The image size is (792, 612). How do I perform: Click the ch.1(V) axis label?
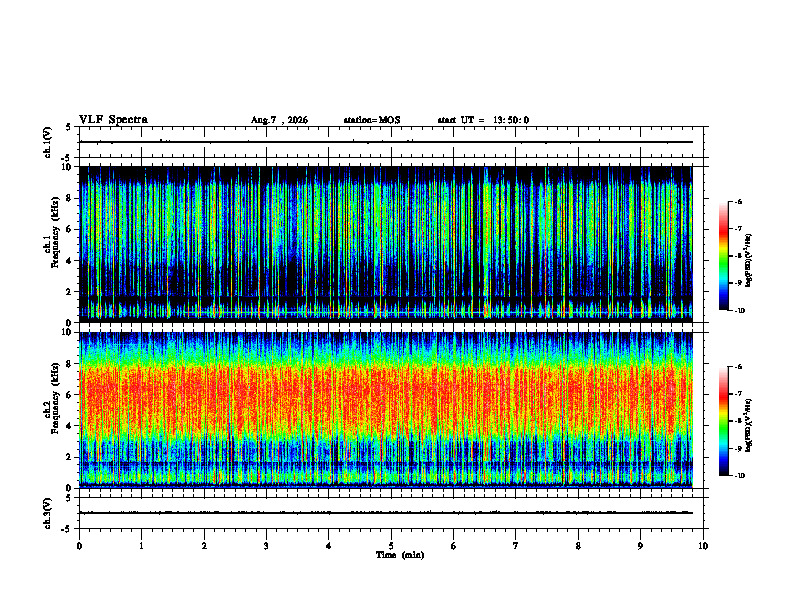[x=48, y=142]
